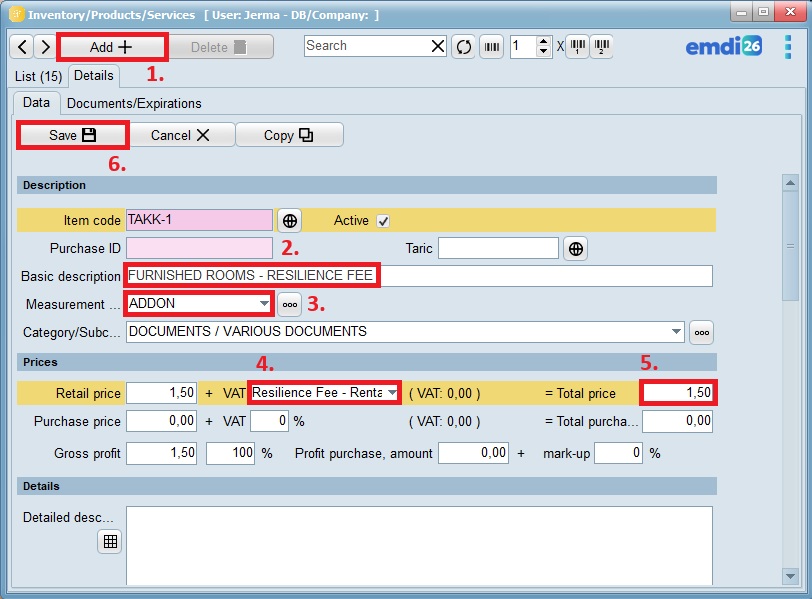This screenshot has width=812, height=599.
Task: Click the Retail price field
Action: pos(162,393)
